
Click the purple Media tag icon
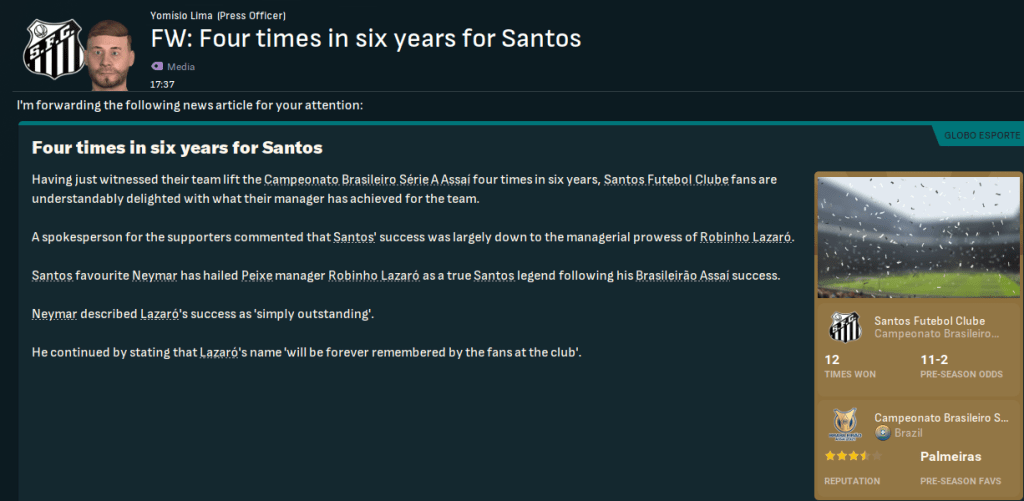point(157,66)
